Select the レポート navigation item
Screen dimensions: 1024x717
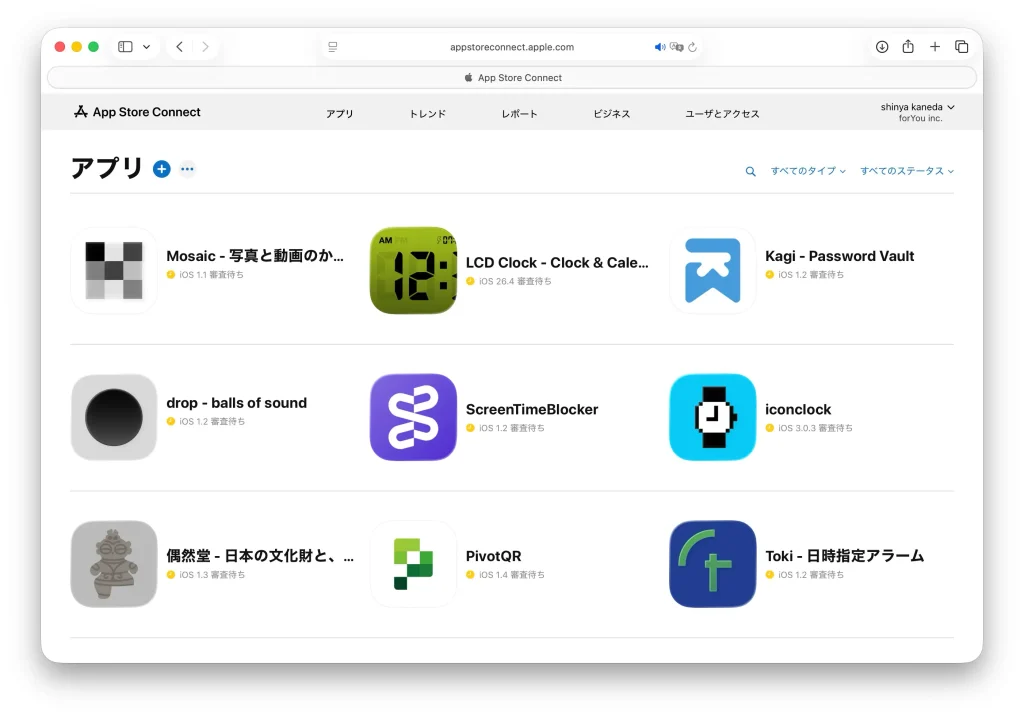click(519, 114)
